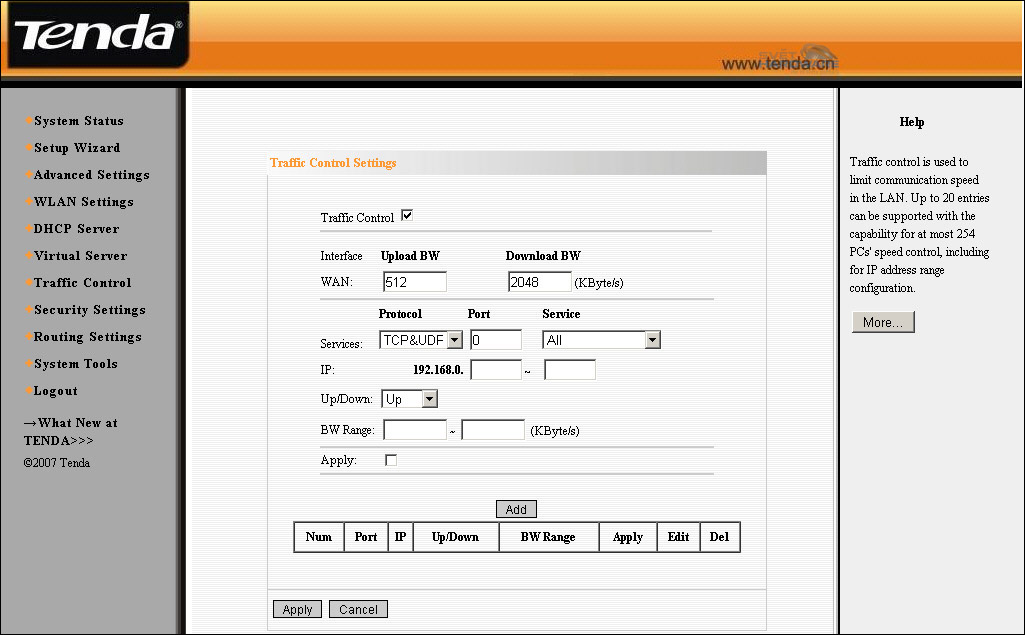Image resolution: width=1025 pixels, height=635 pixels.
Task: Select Security Settings in the sidebar
Action: [x=89, y=310]
